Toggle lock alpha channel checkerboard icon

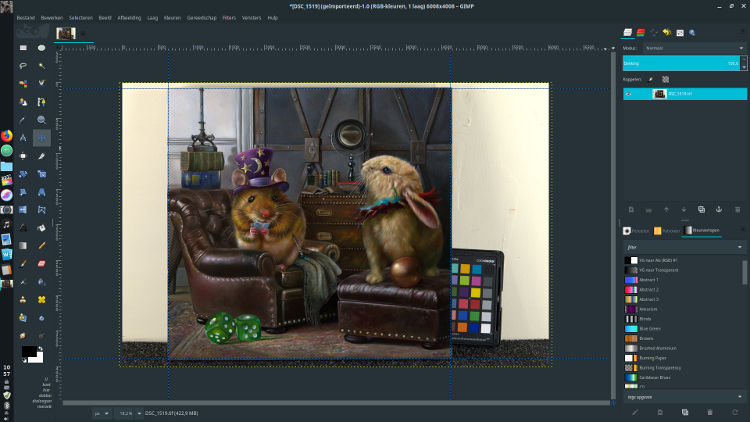pyautogui.click(x=665, y=79)
